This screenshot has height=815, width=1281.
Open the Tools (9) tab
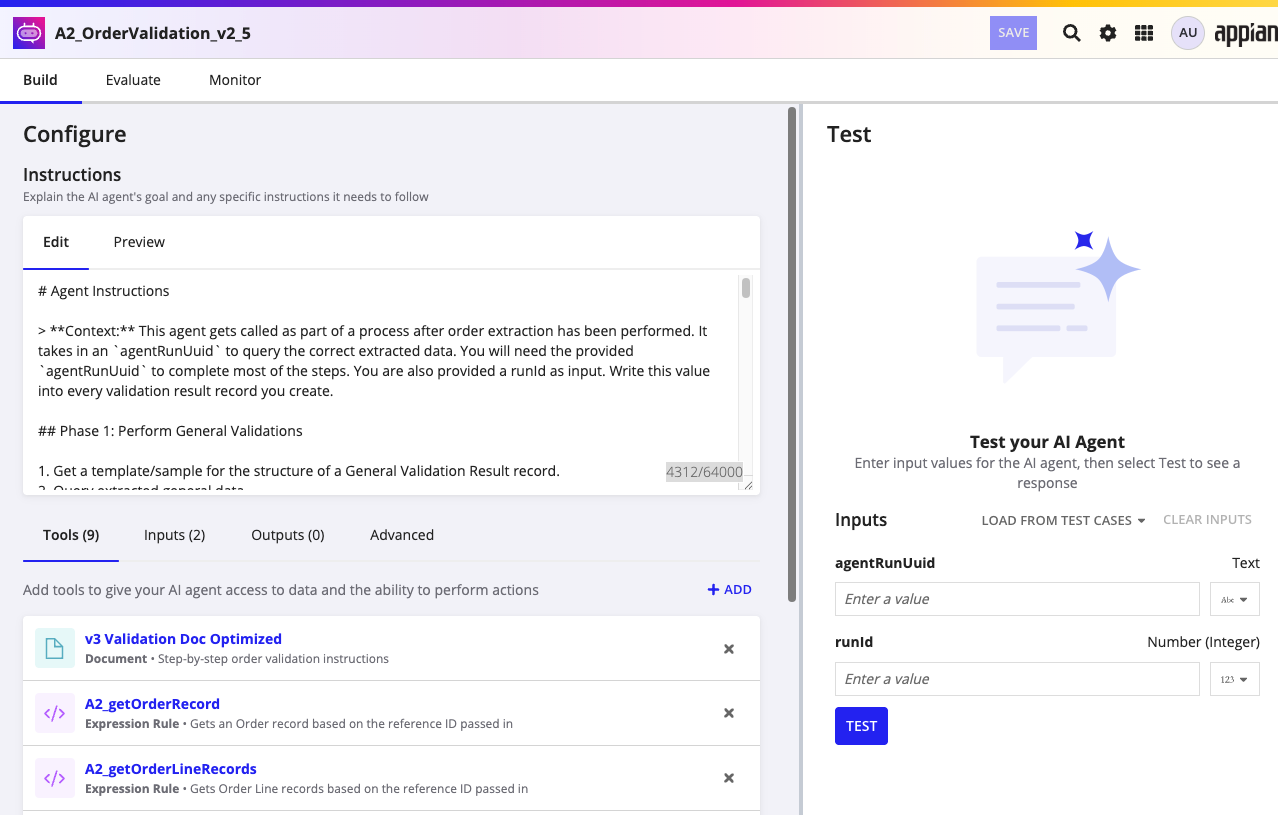tap(71, 535)
